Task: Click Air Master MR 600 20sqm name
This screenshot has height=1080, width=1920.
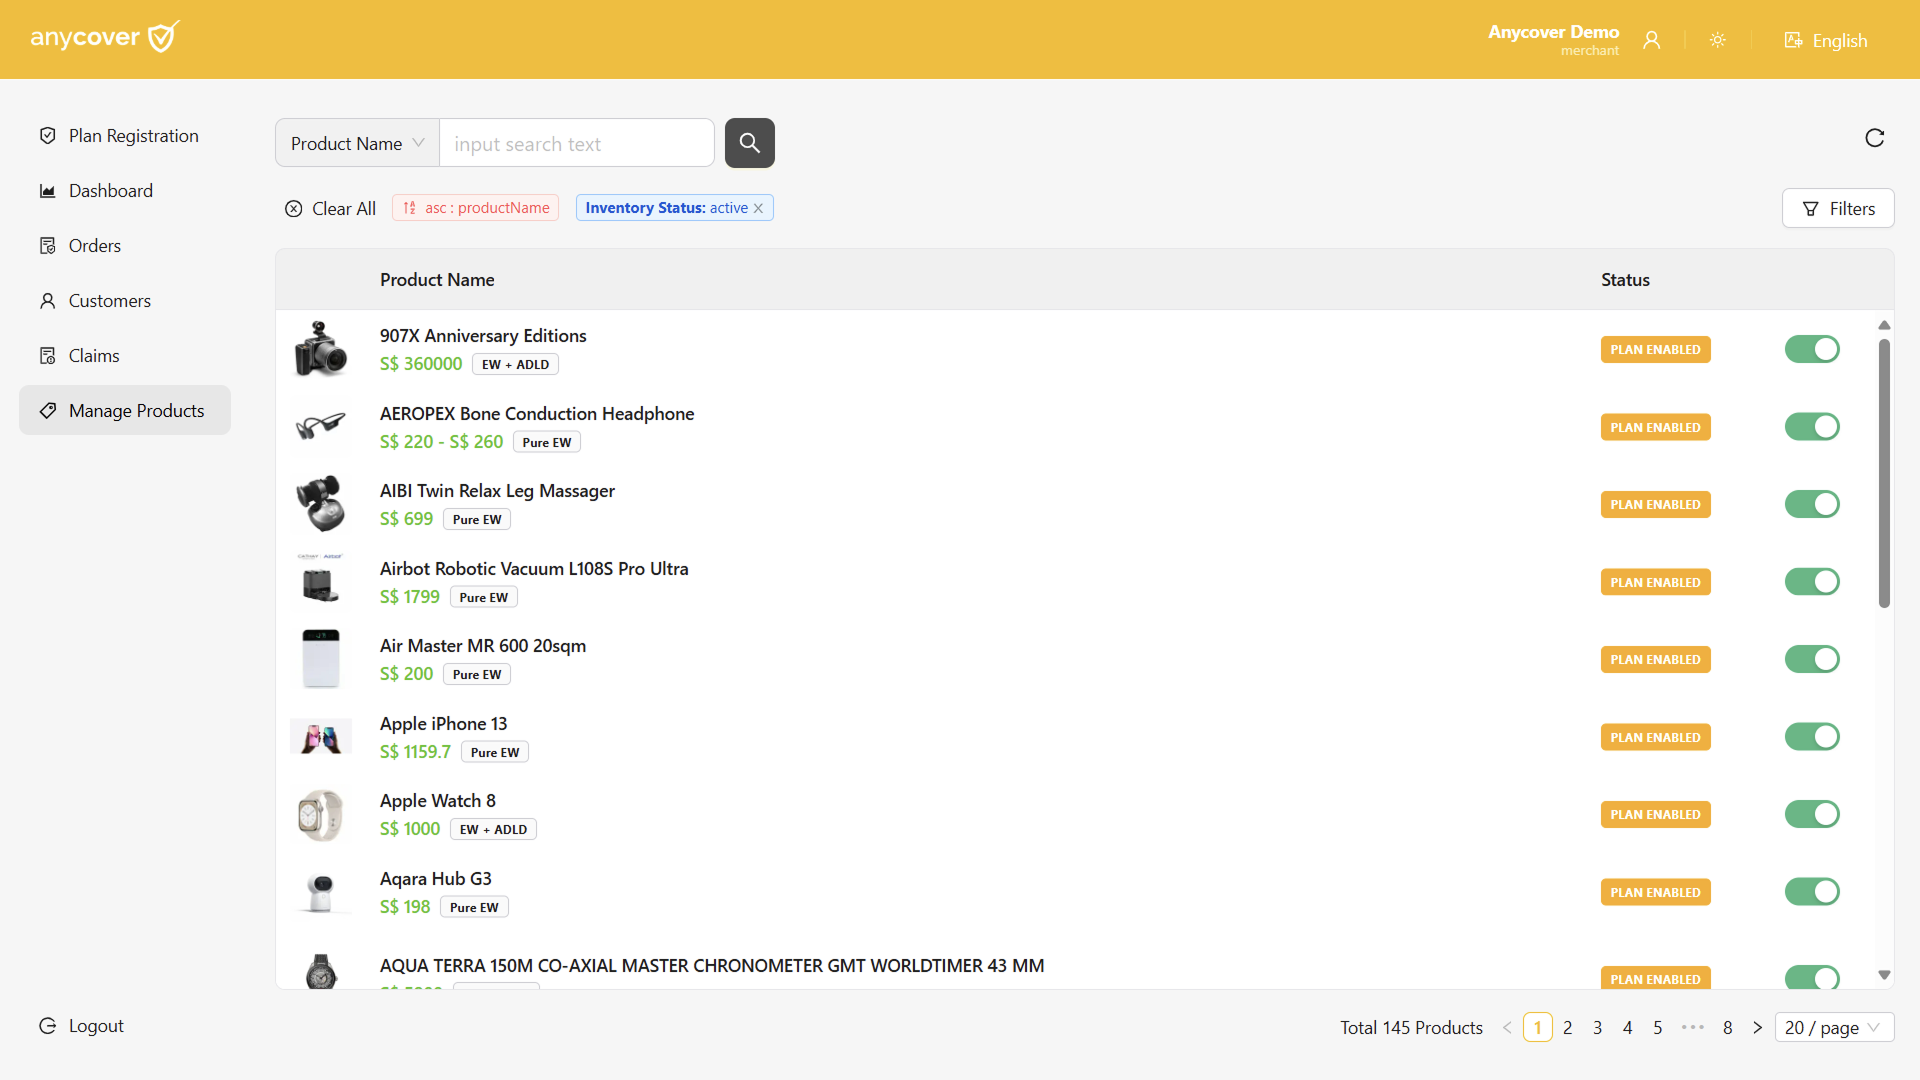Action: [483, 645]
